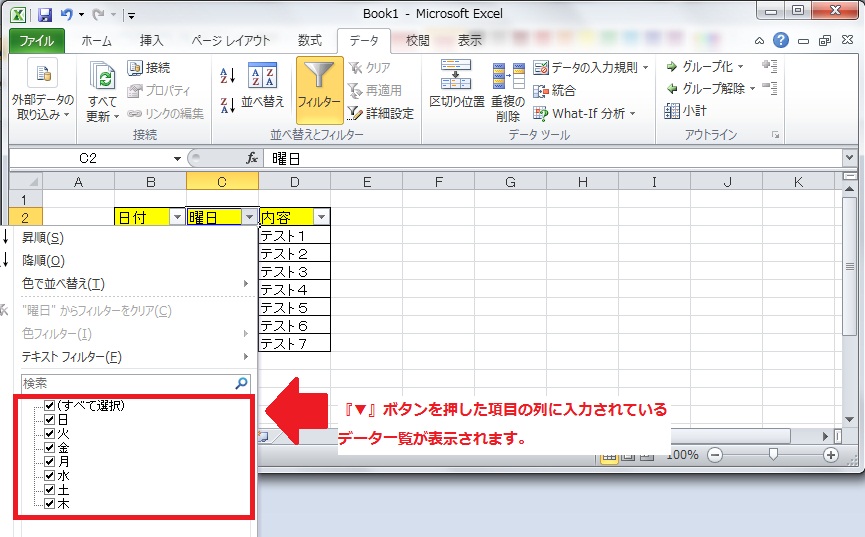
Task: Click the show detail icon in アウトライン
Action: pos(770,66)
